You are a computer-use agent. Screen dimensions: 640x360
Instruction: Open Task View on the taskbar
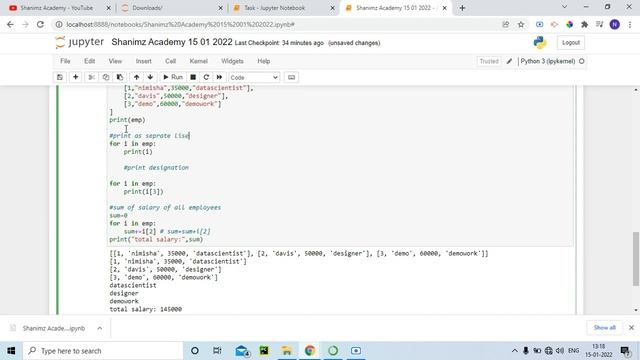(x=217, y=351)
